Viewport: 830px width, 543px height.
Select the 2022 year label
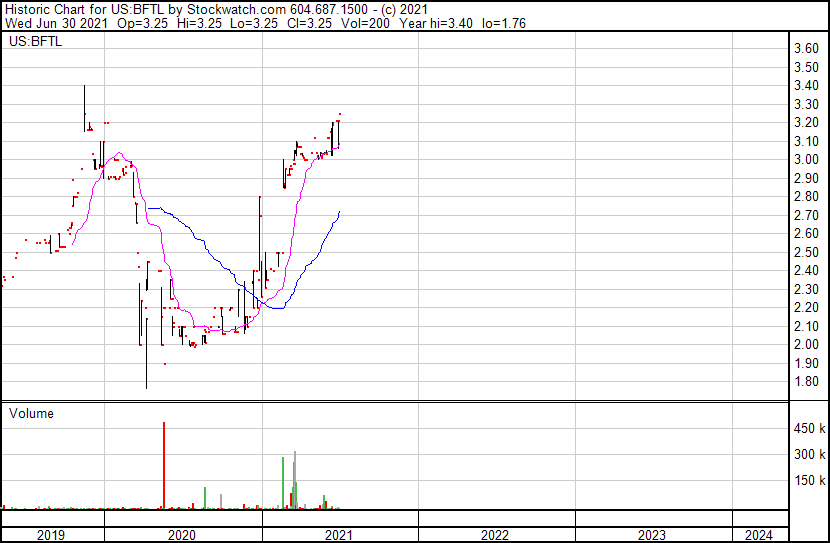495,535
